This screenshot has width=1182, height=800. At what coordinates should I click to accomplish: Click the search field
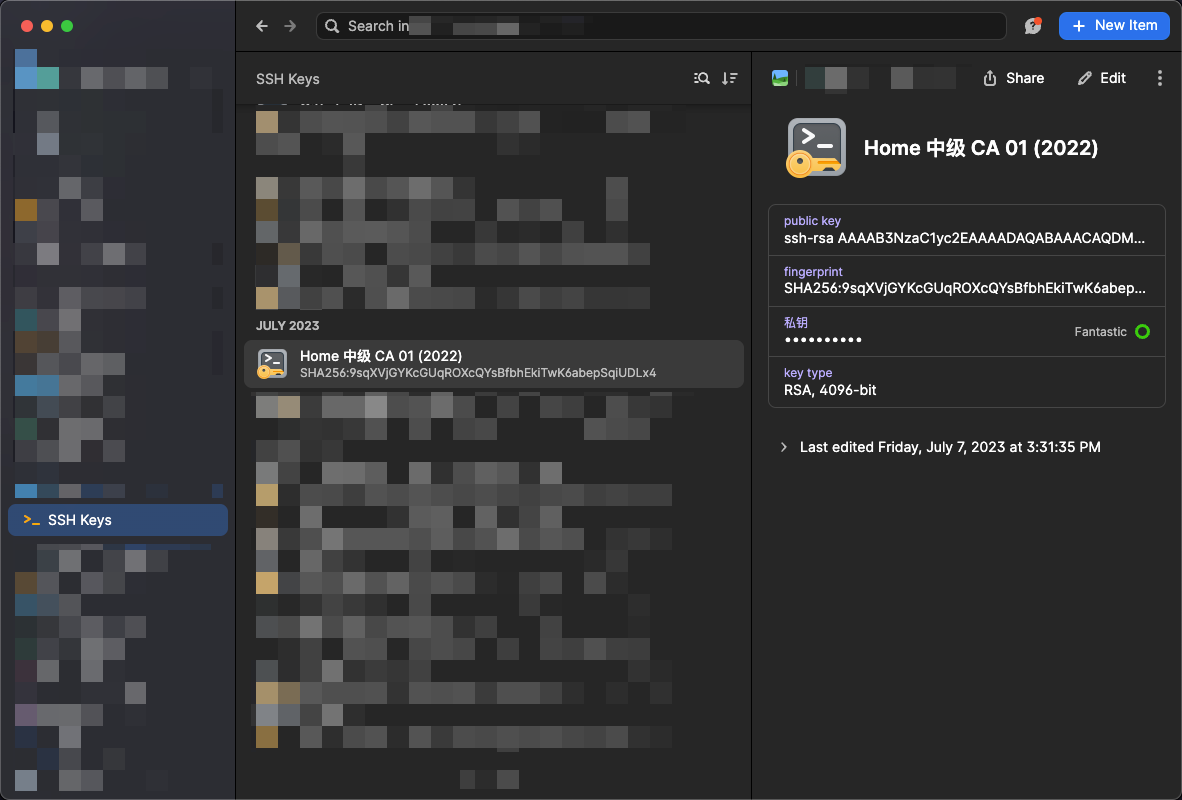point(660,26)
